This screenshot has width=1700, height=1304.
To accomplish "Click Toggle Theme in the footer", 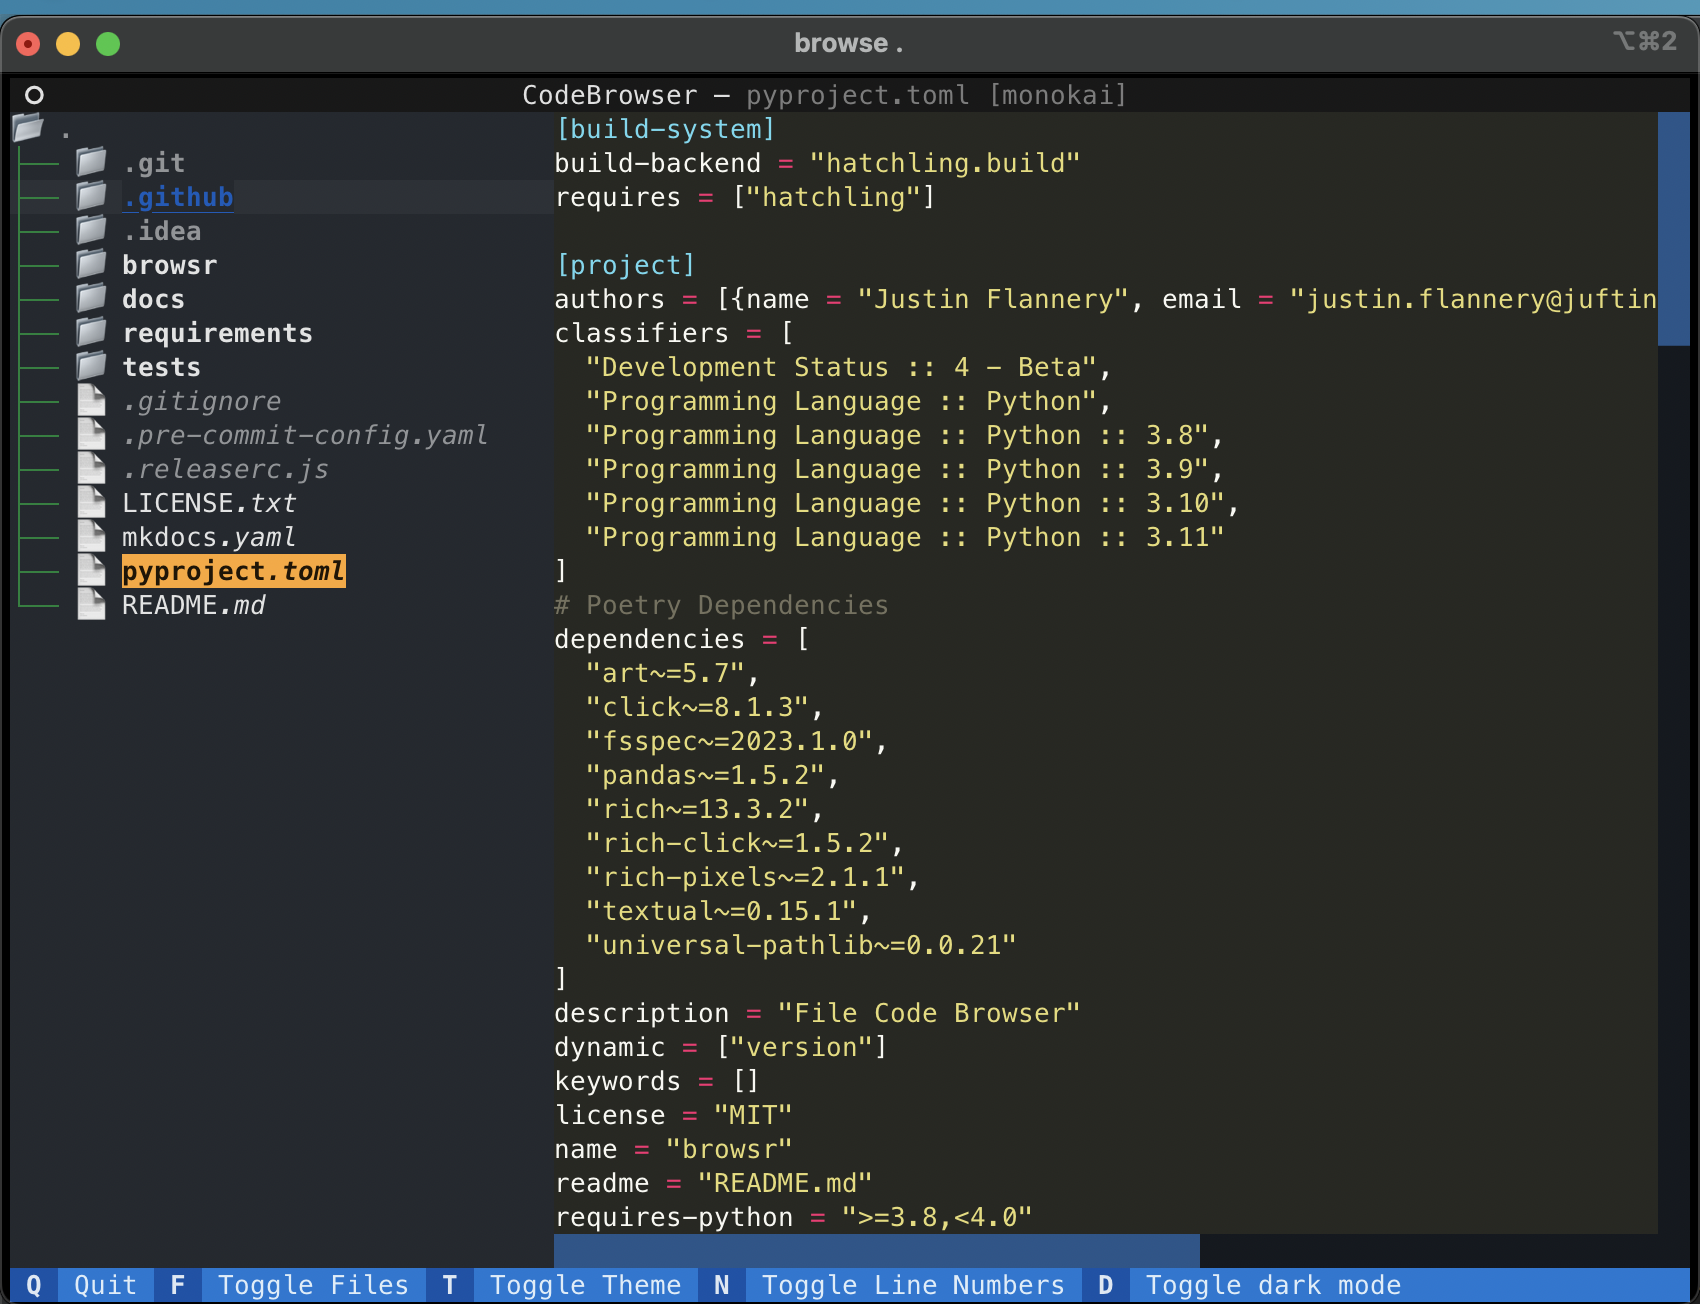I will coord(586,1285).
